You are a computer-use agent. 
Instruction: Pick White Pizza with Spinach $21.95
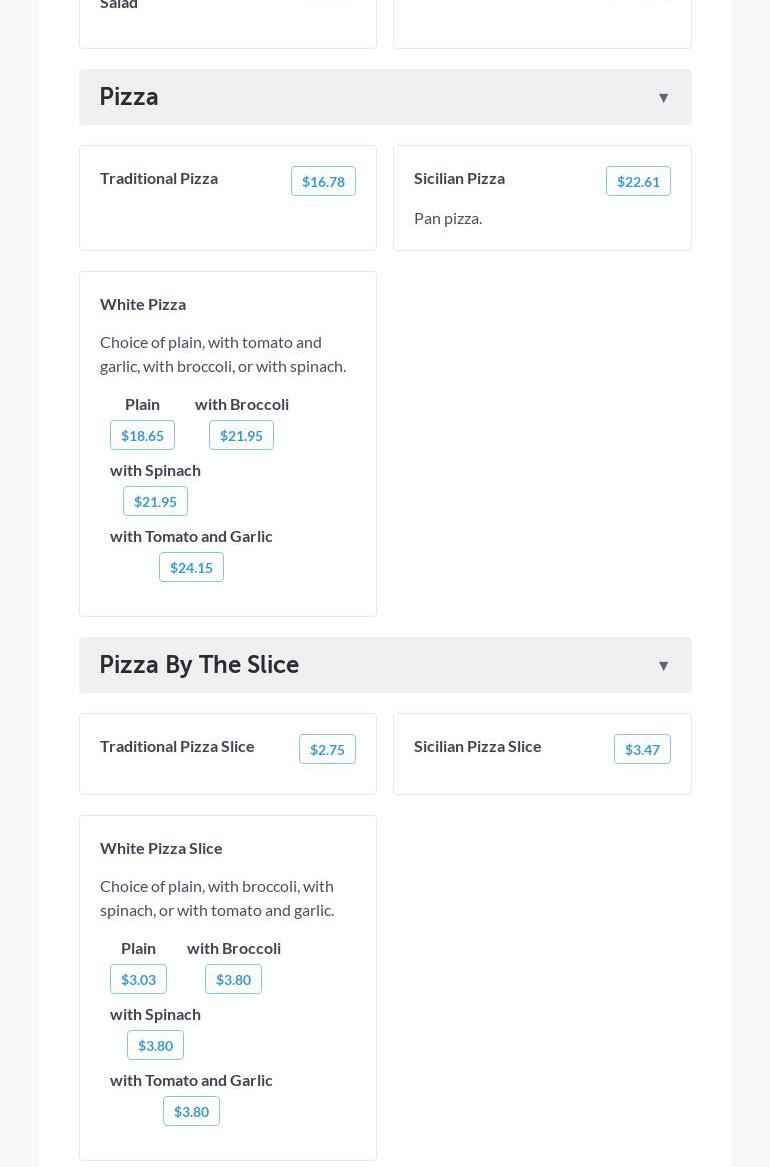155,501
